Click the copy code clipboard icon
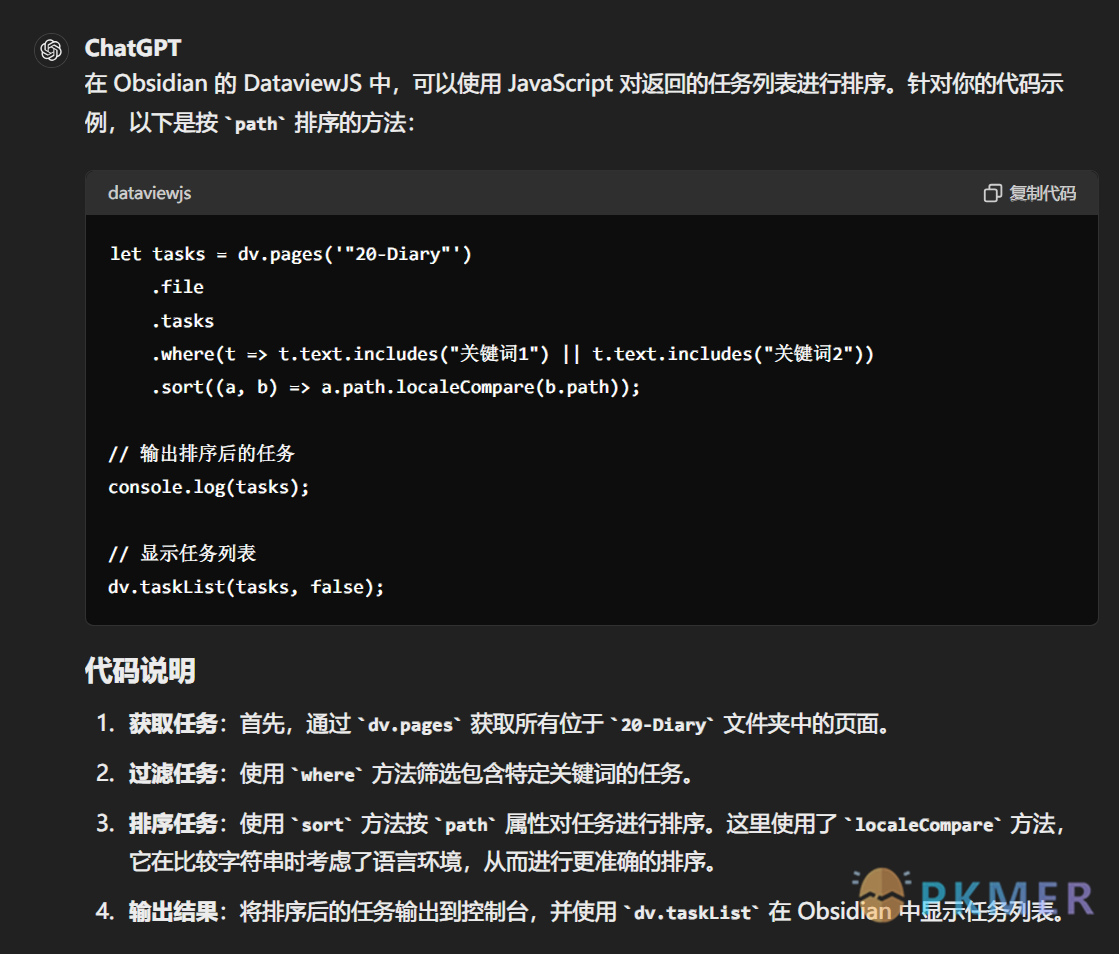The height and width of the screenshot is (954, 1119). pos(992,193)
